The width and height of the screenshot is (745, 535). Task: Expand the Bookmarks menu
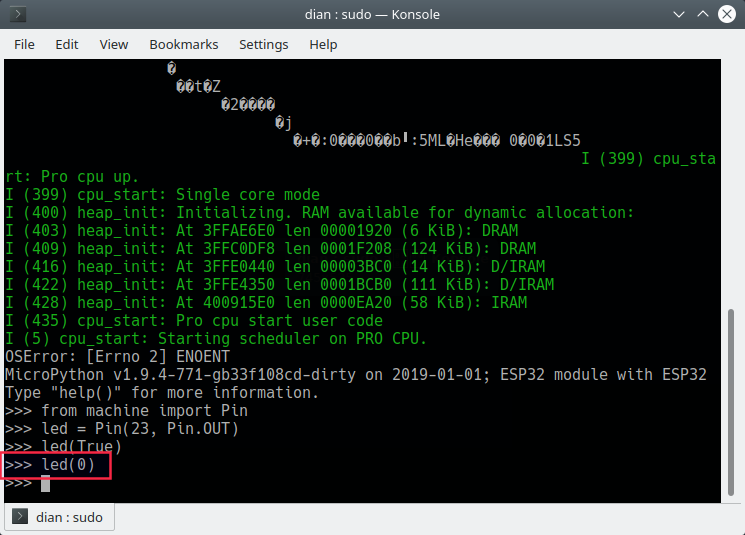click(x=183, y=44)
